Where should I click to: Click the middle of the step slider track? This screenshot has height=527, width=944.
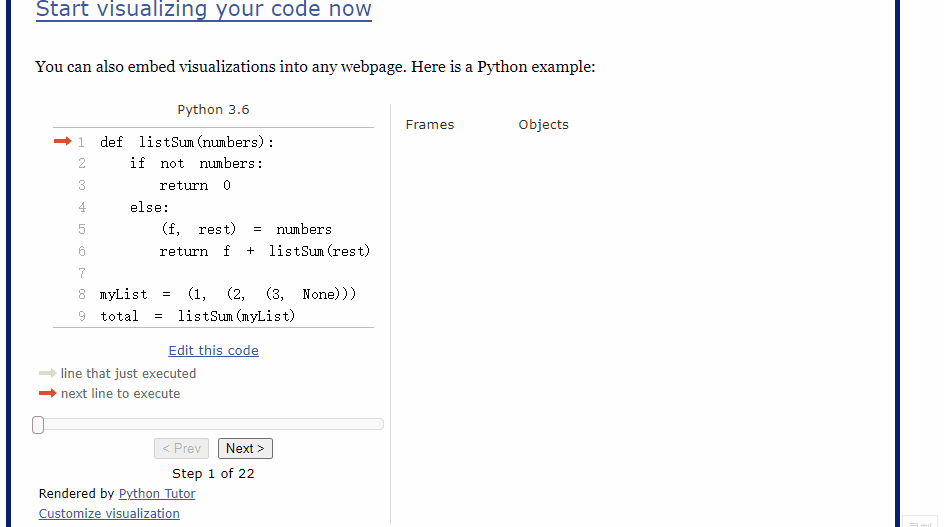(208, 424)
